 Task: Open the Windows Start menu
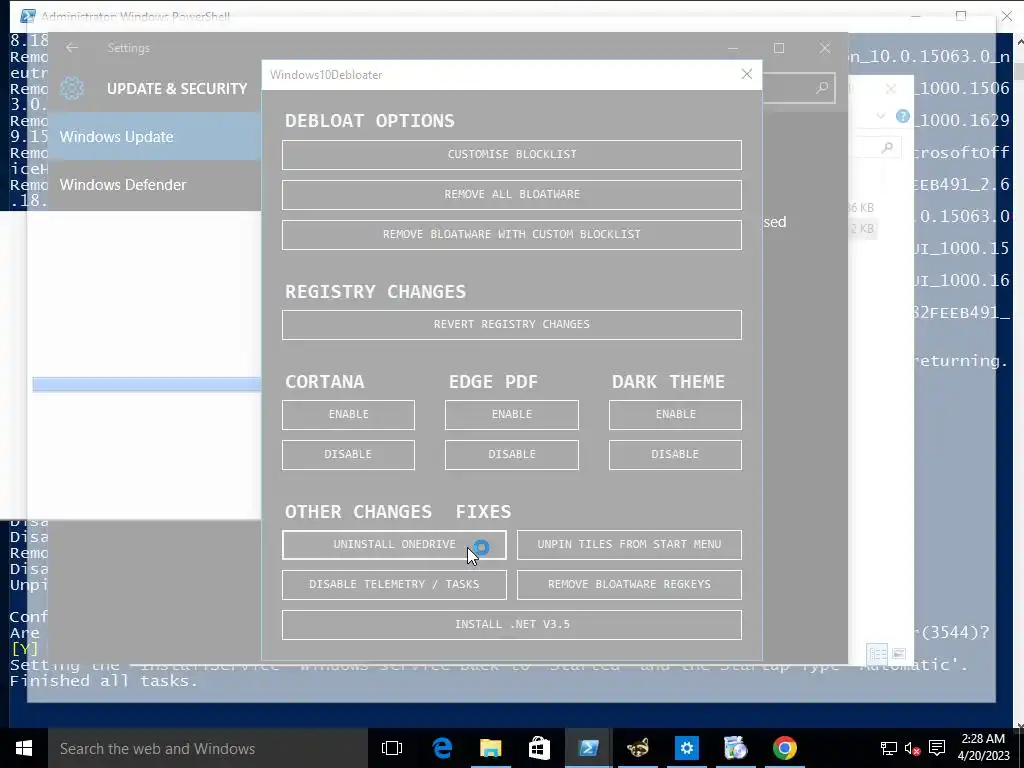tap(24, 748)
